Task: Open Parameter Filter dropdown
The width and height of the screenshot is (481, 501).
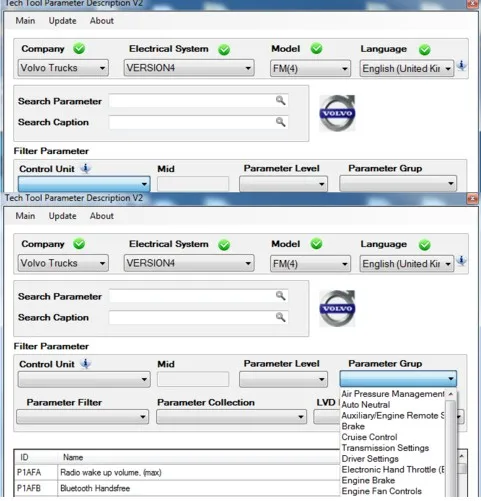Action: 82,417
